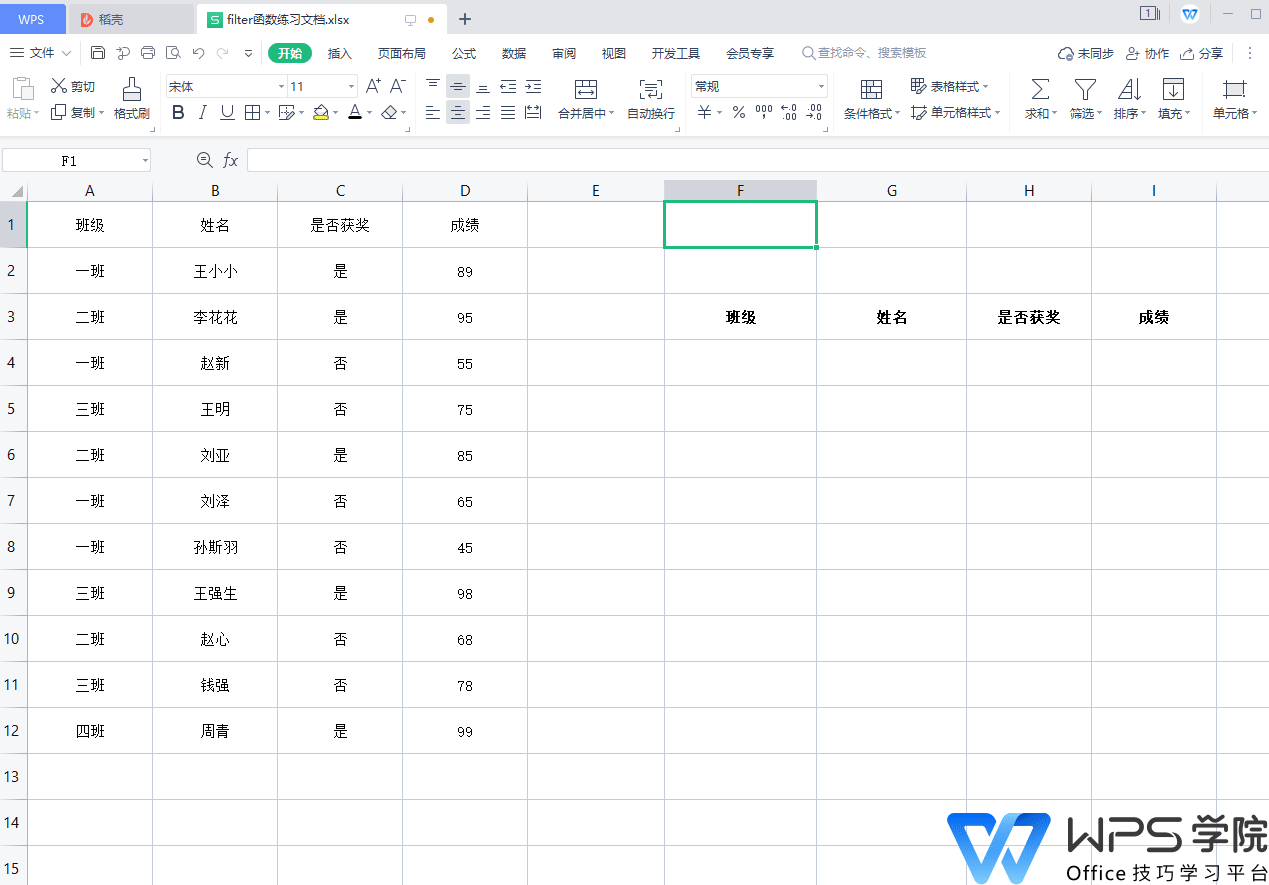Viewport: 1269px width, 885px height.
Task: Select cell containing 李花花
Action: 215,317
